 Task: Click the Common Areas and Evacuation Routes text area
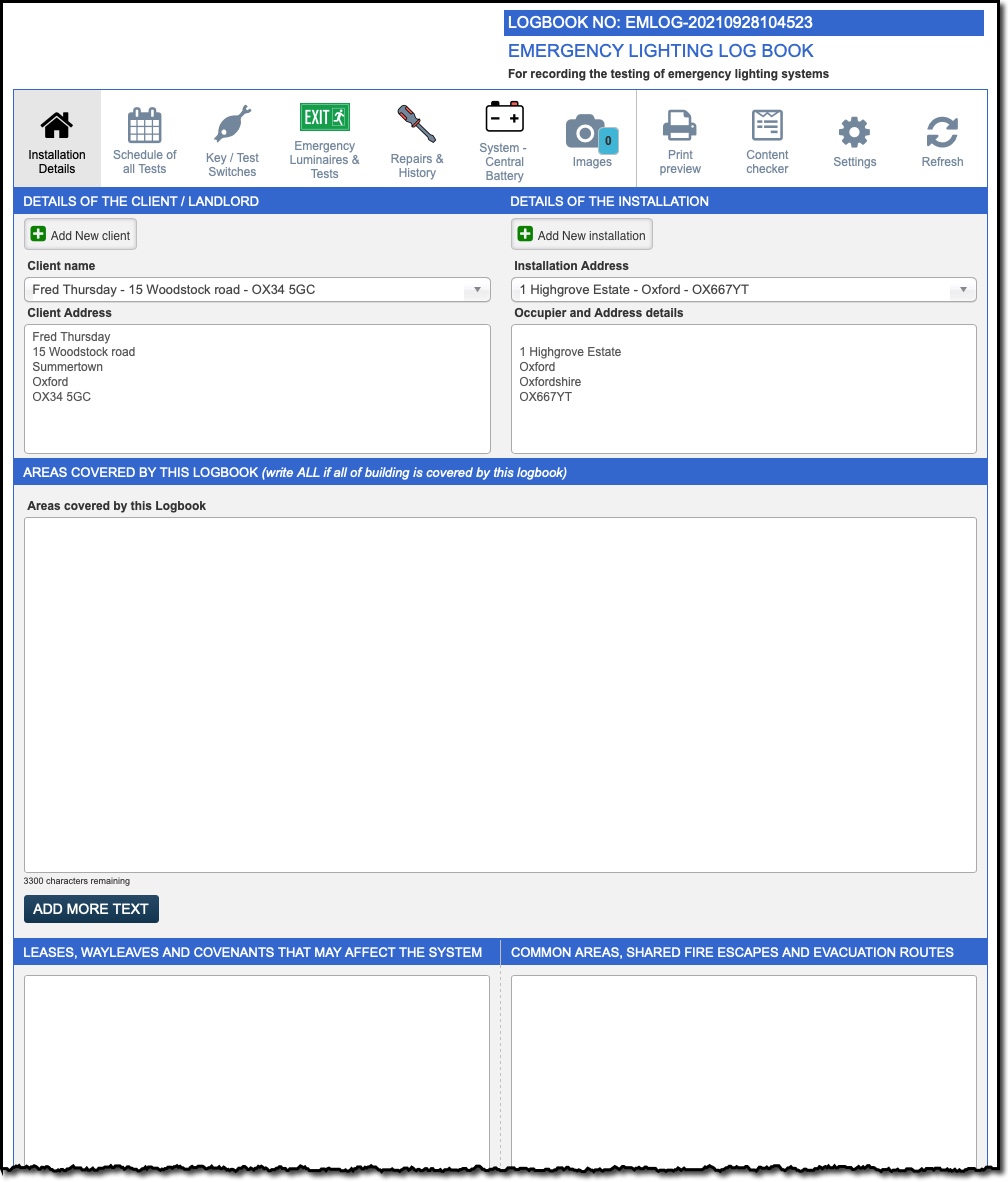(743, 1070)
